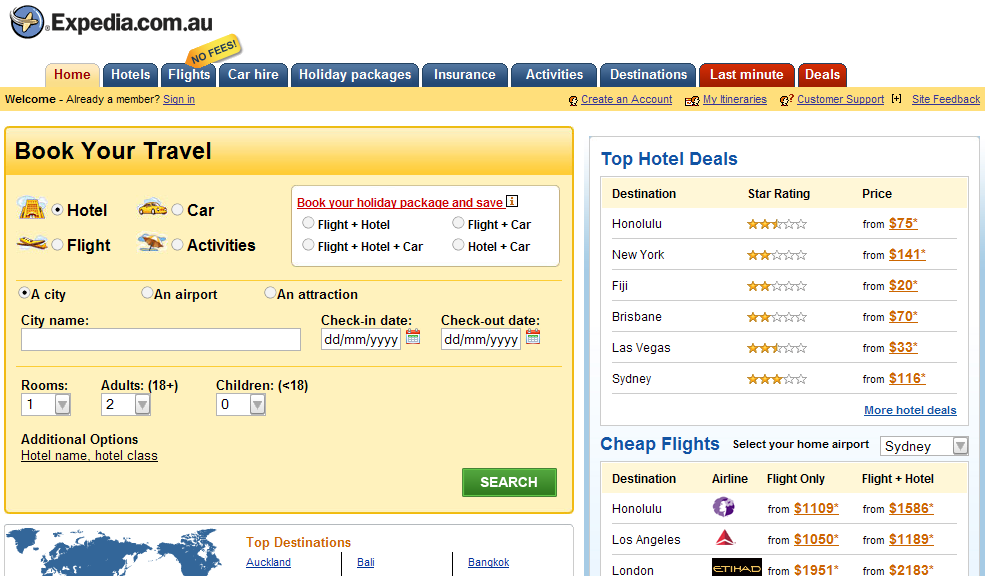The image size is (989, 576).
Task: Select the Car radio button
Action: tap(177, 209)
